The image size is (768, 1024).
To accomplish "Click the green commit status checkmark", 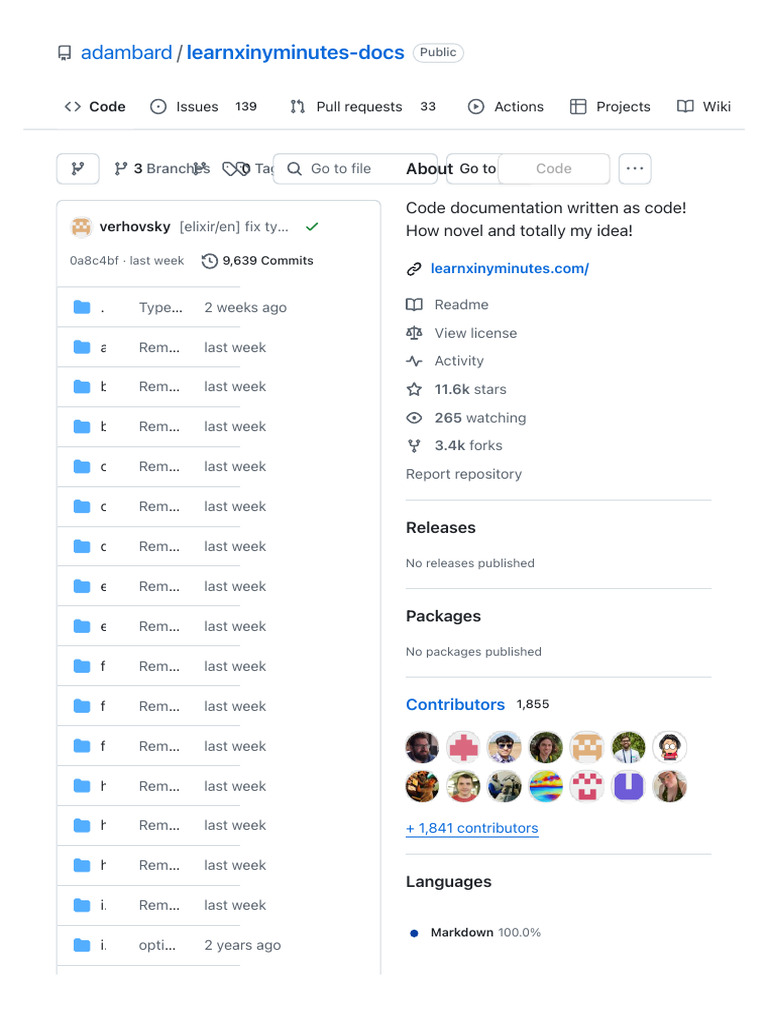I will pos(312,227).
